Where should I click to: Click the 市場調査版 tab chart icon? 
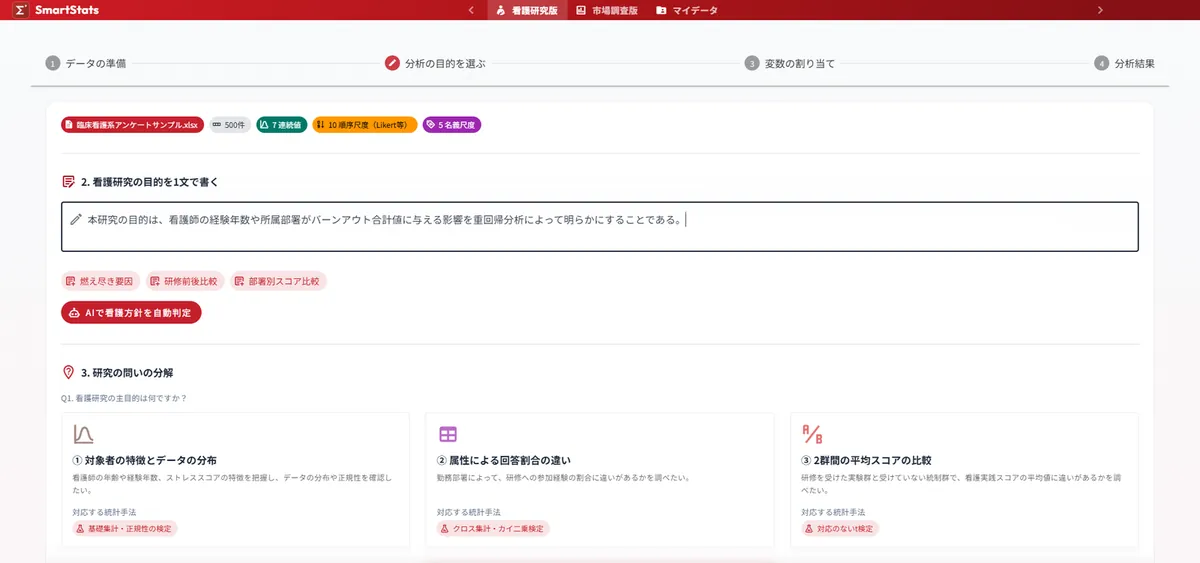[581, 10]
